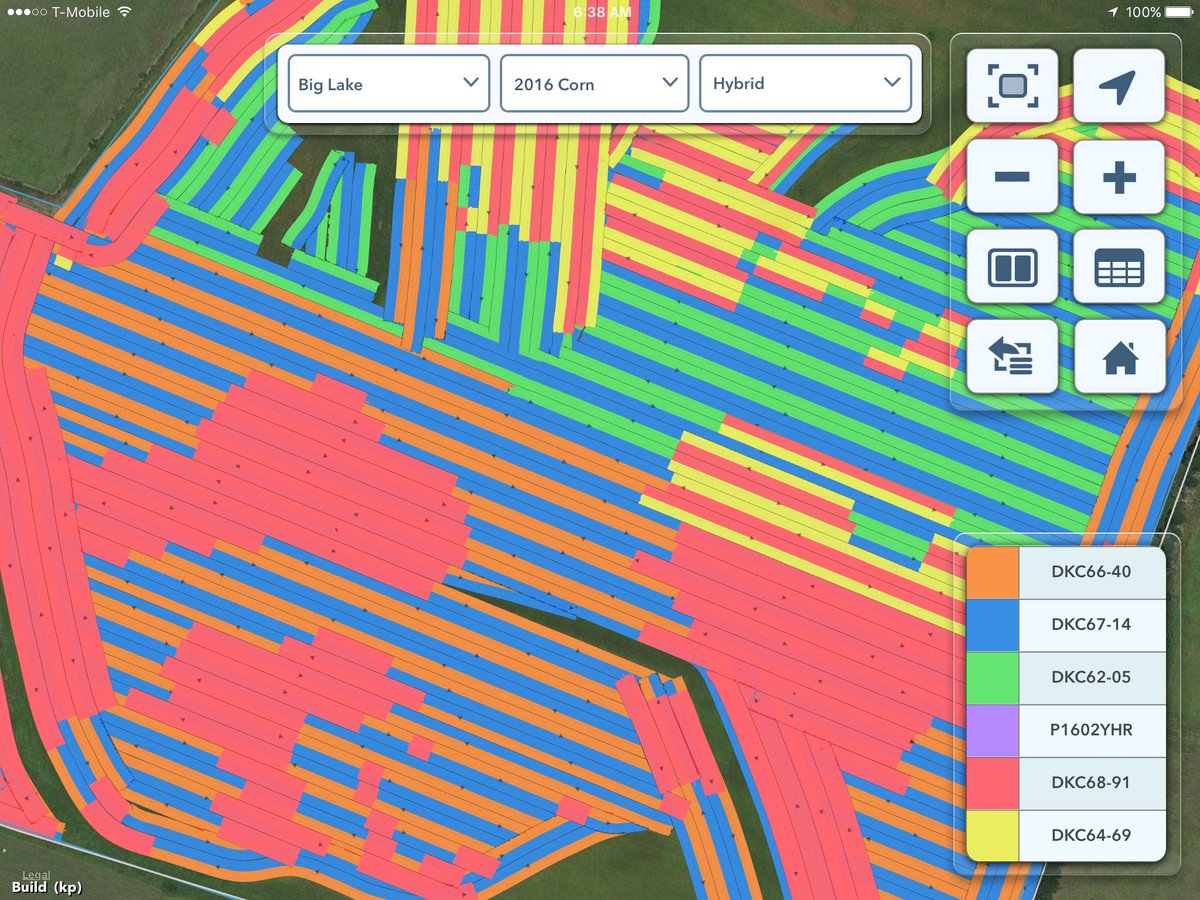Tap the Wi-Fi status bar icon

tap(124, 12)
